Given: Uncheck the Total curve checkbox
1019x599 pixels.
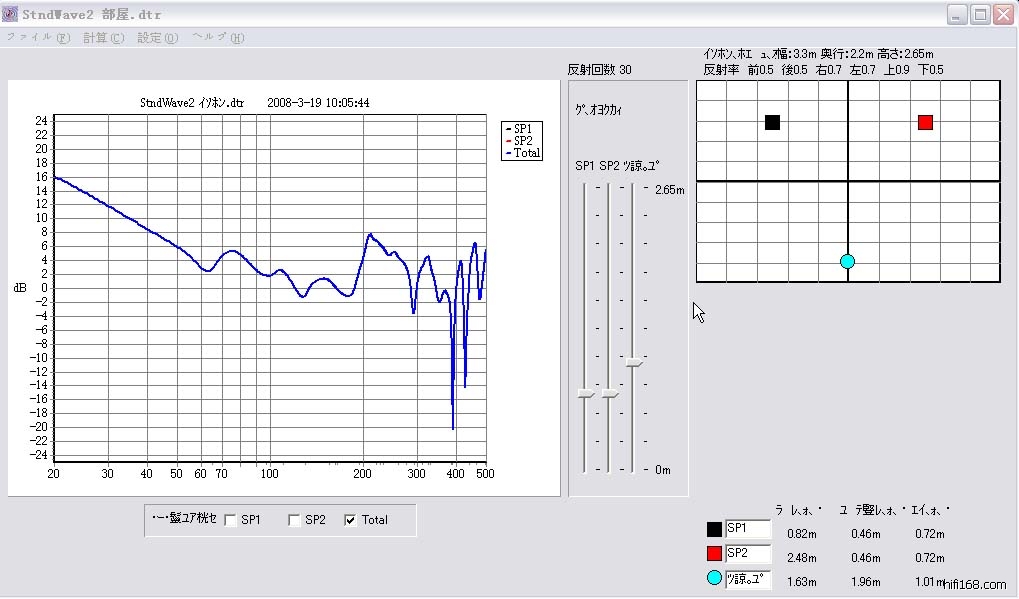Looking at the screenshot, I should coord(351,520).
